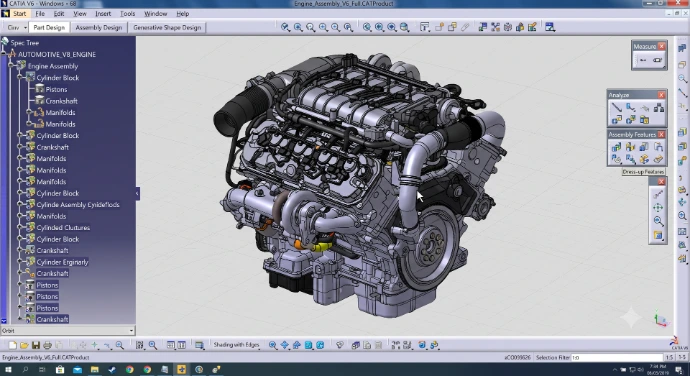Expand the Cylinde Asembly Eyideflocls node
The height and width of the screenshot is (376, 690).
tap(20, 204)
